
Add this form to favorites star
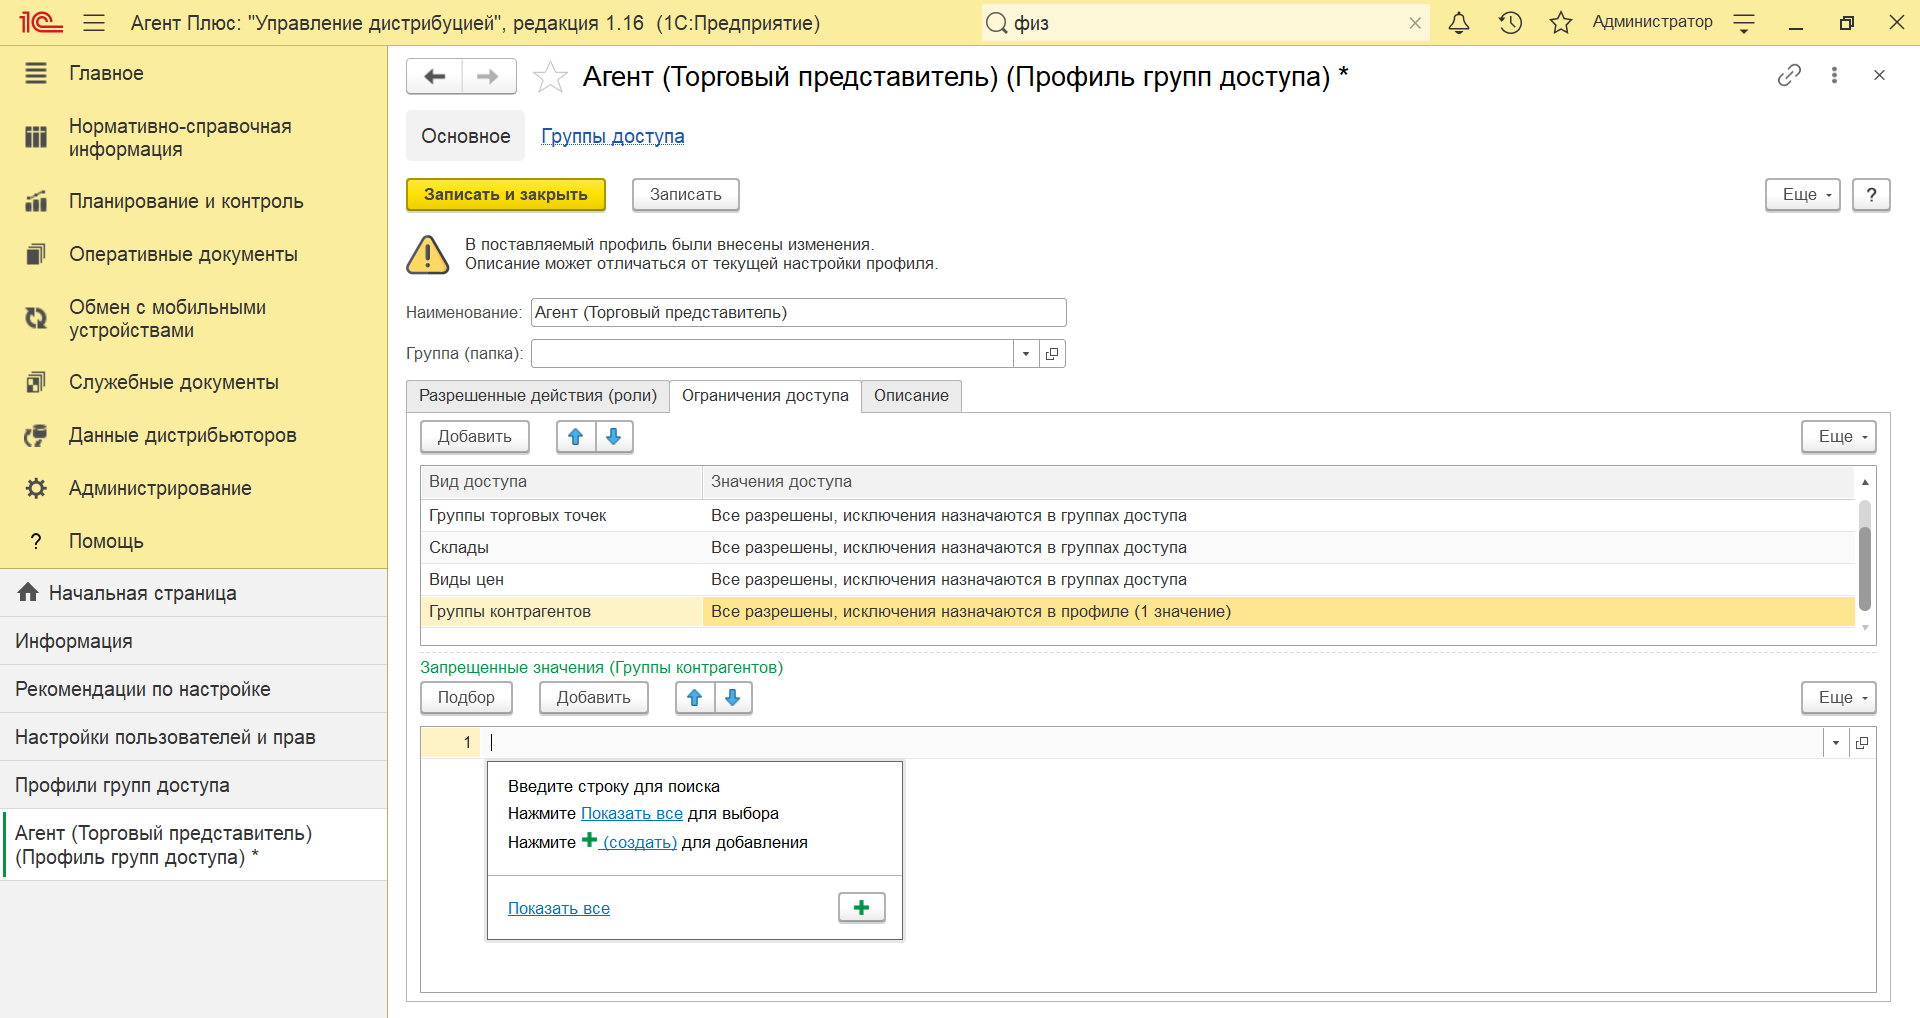tap(550, 77)
